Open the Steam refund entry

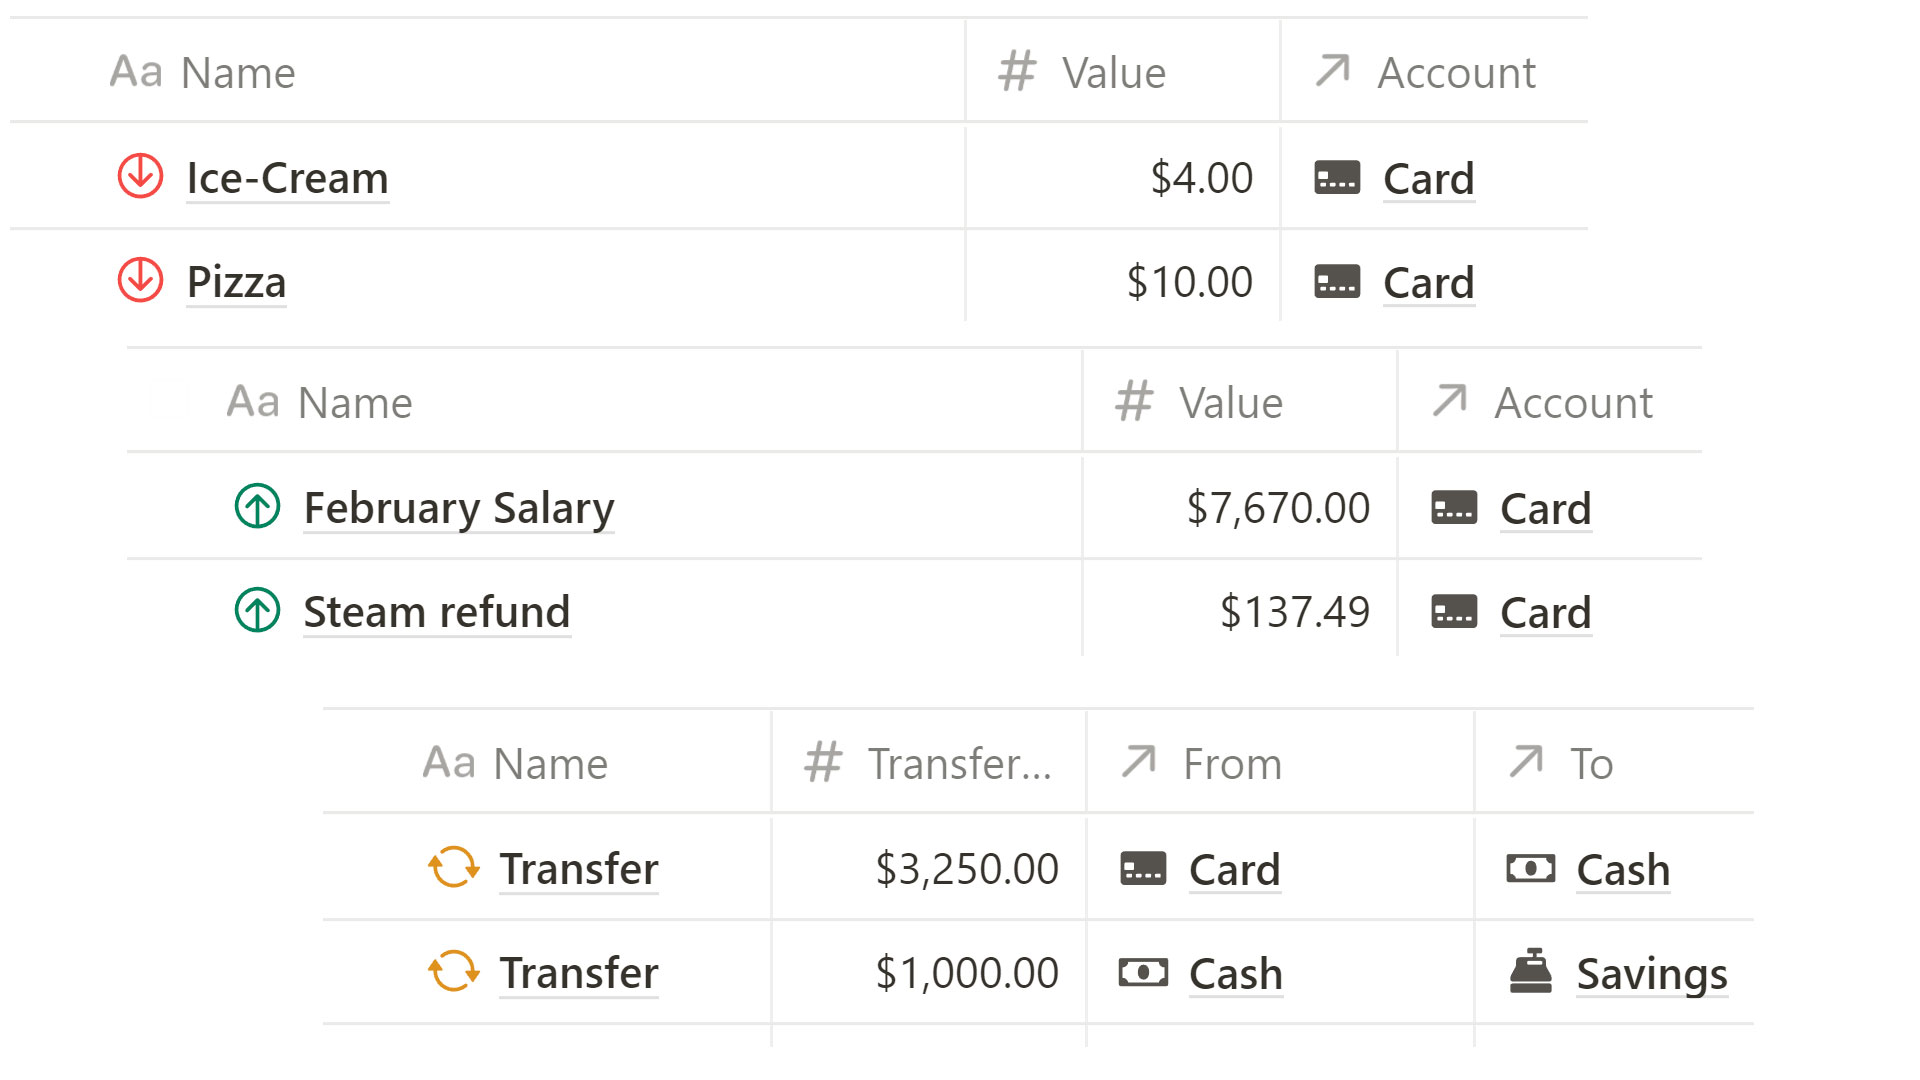436,612
